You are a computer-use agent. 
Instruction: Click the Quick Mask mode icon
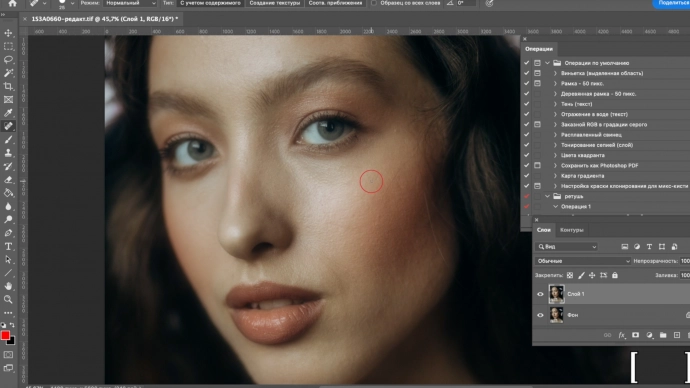point(8,355)
